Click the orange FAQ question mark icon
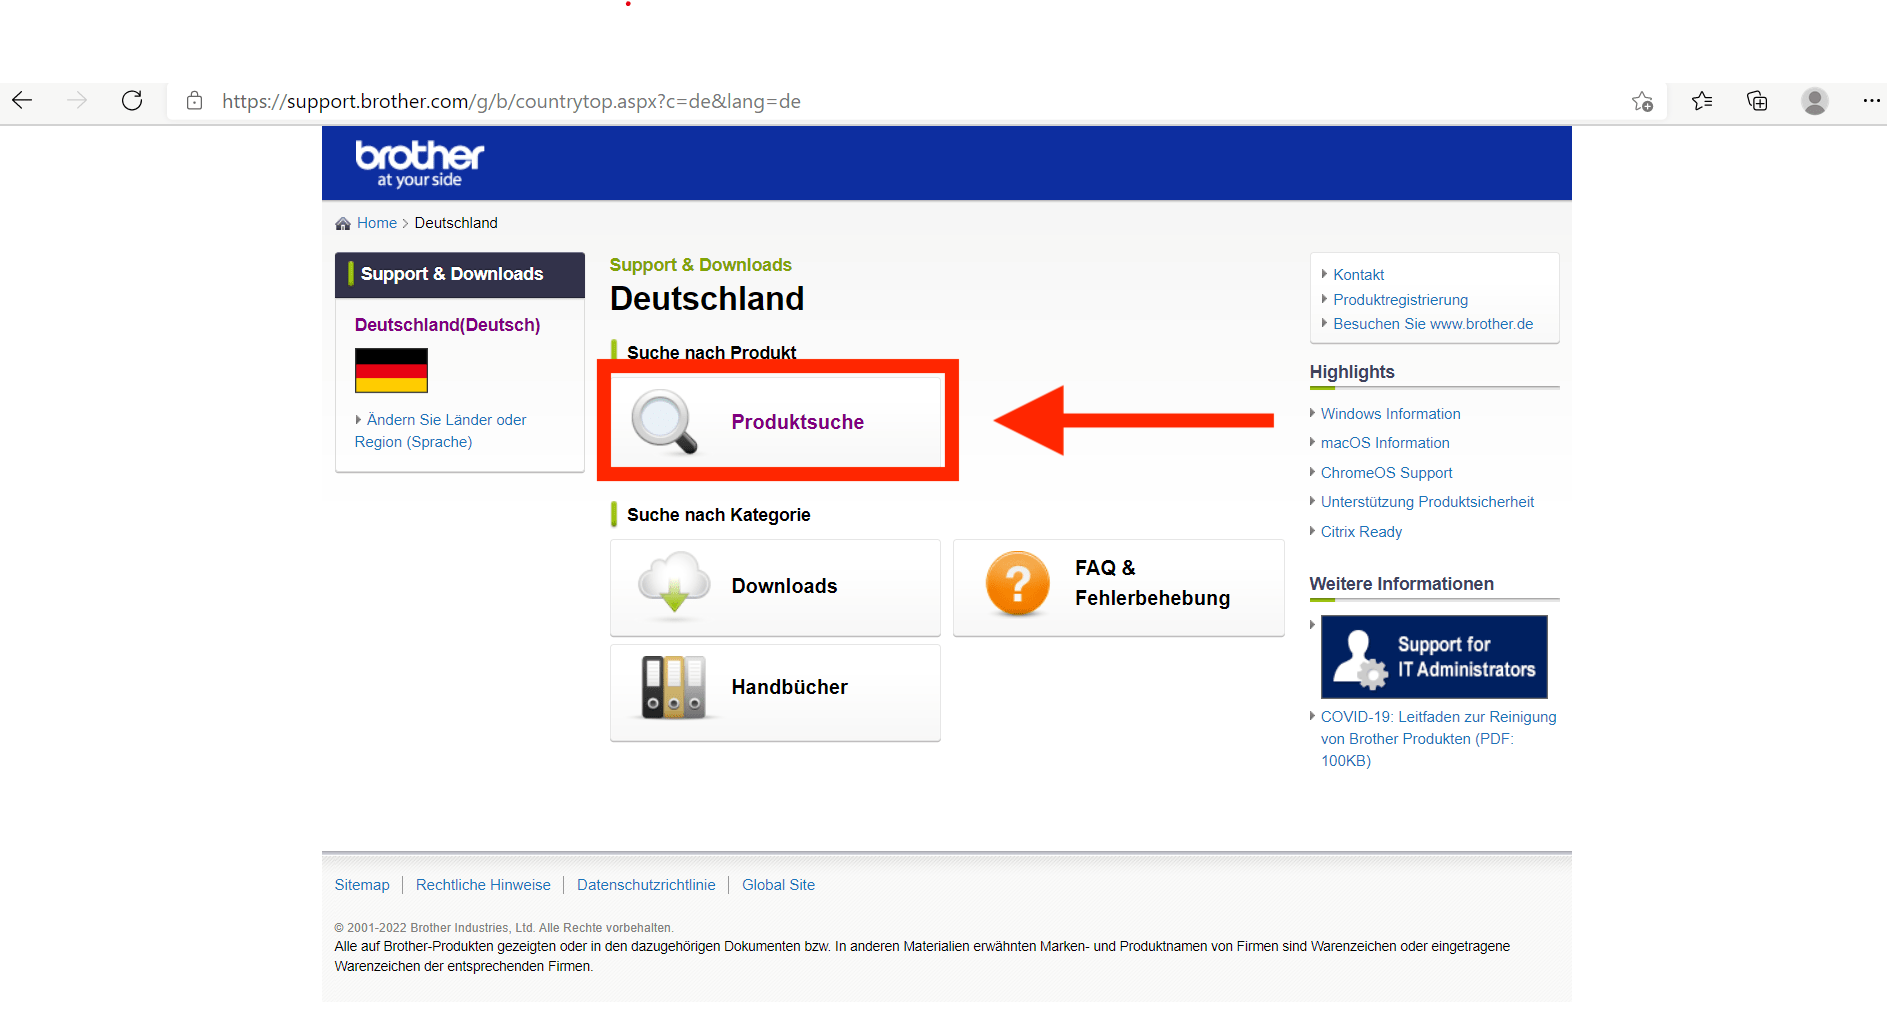Viewport: 1887px width, 1014px height. [x=1017, y=583]
